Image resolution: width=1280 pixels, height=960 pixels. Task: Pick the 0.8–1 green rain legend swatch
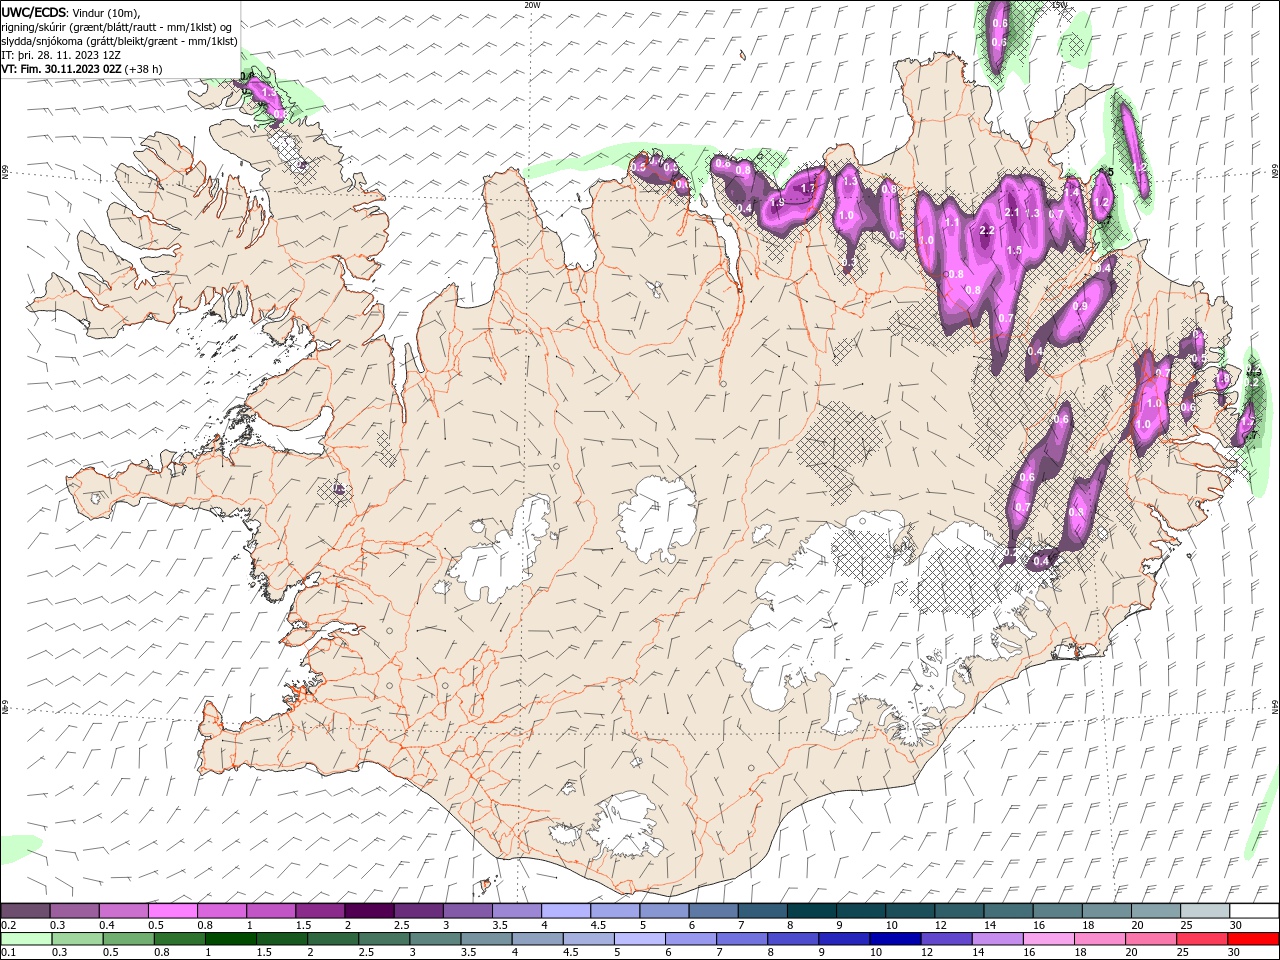[x=180, y=938]
